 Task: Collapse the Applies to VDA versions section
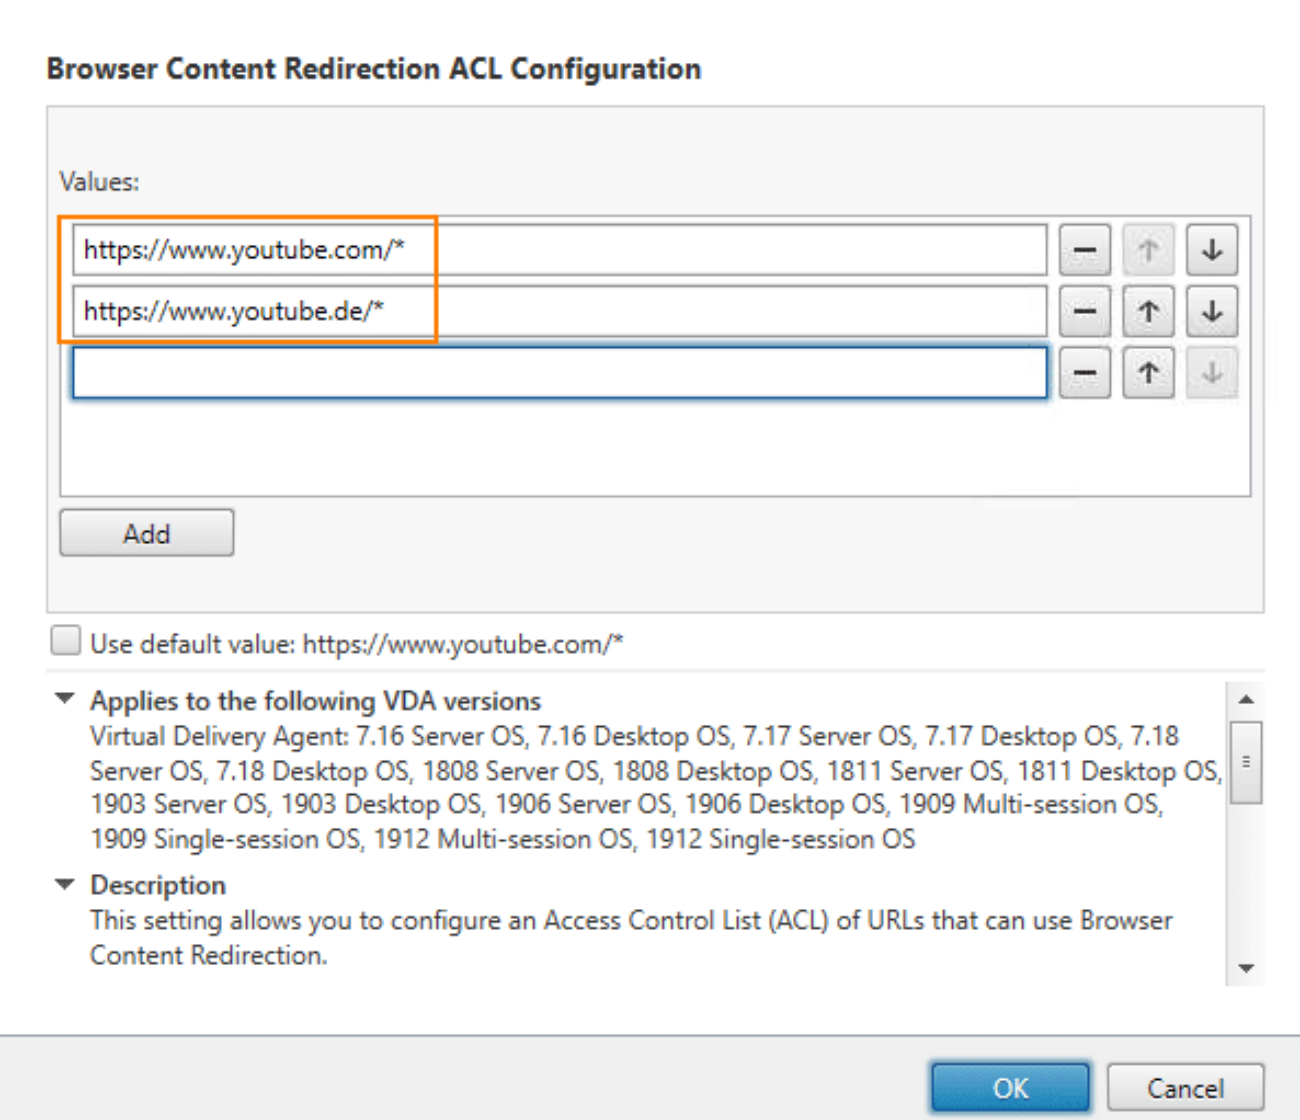tap(63, 699)
